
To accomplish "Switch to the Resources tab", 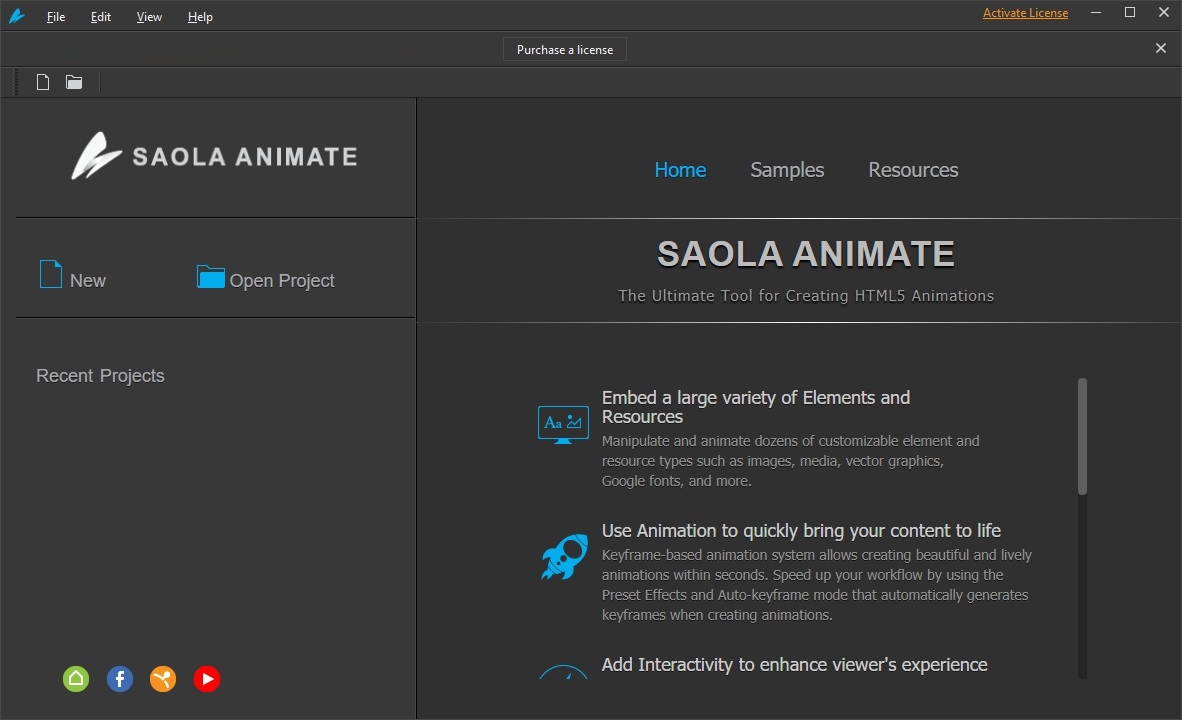I will point(912,170).
